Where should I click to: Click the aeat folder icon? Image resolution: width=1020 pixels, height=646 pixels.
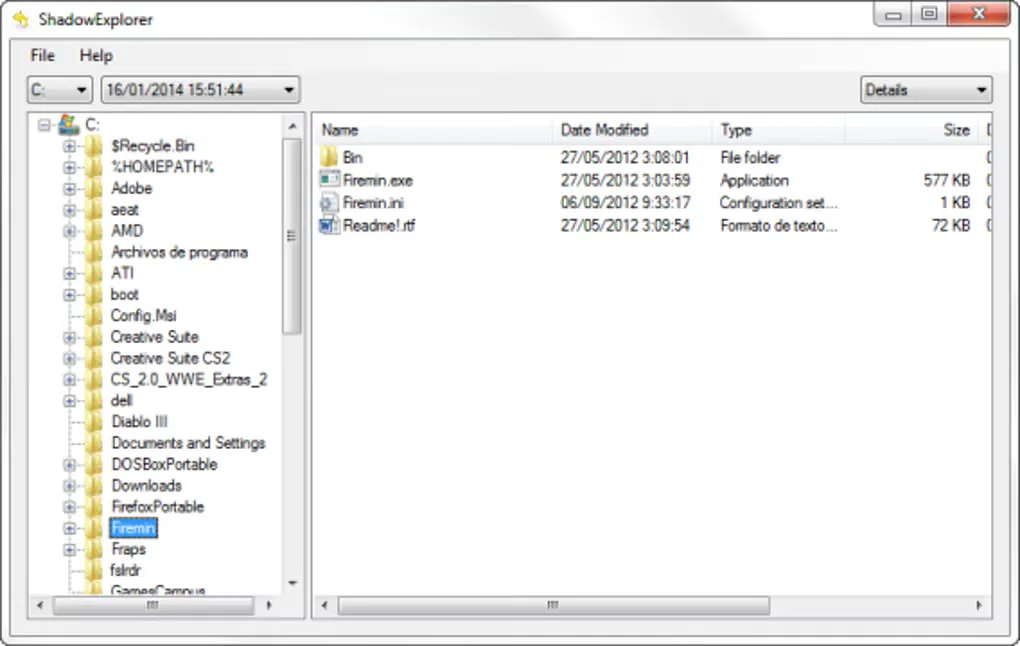94,209
